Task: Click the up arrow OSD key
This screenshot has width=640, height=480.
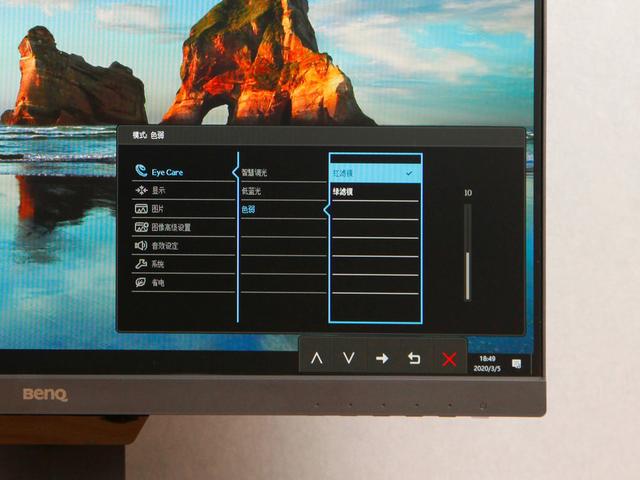Action: pyautogui.click(x=317, y=358)
